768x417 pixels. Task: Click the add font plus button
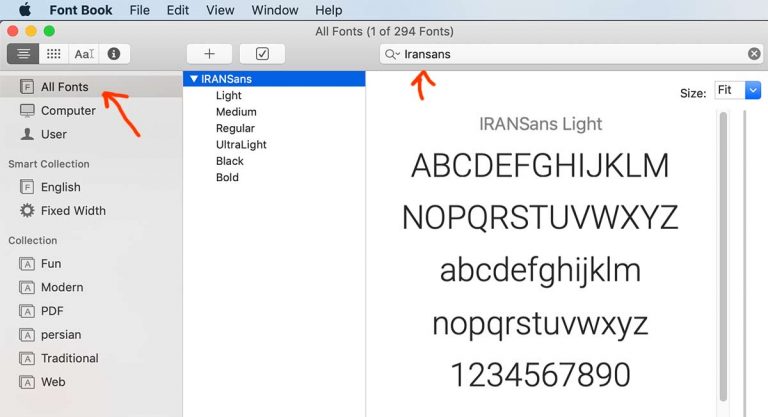pos(209,54)
